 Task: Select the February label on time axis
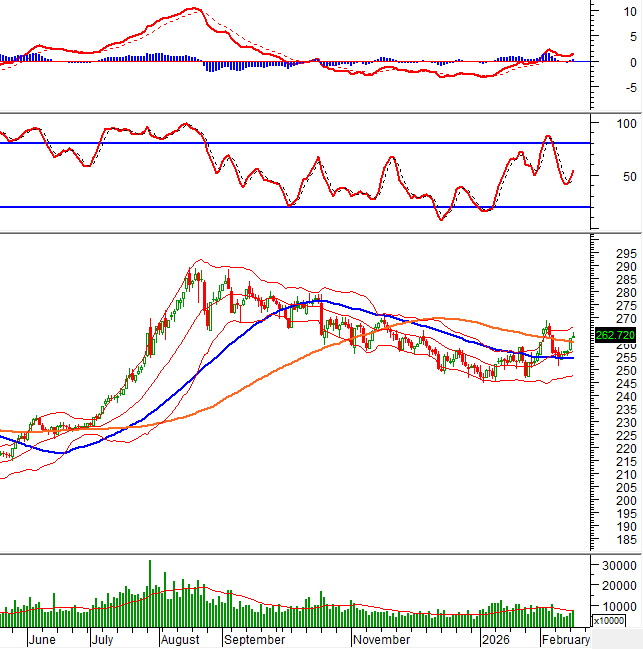click(x=565, y=639)
